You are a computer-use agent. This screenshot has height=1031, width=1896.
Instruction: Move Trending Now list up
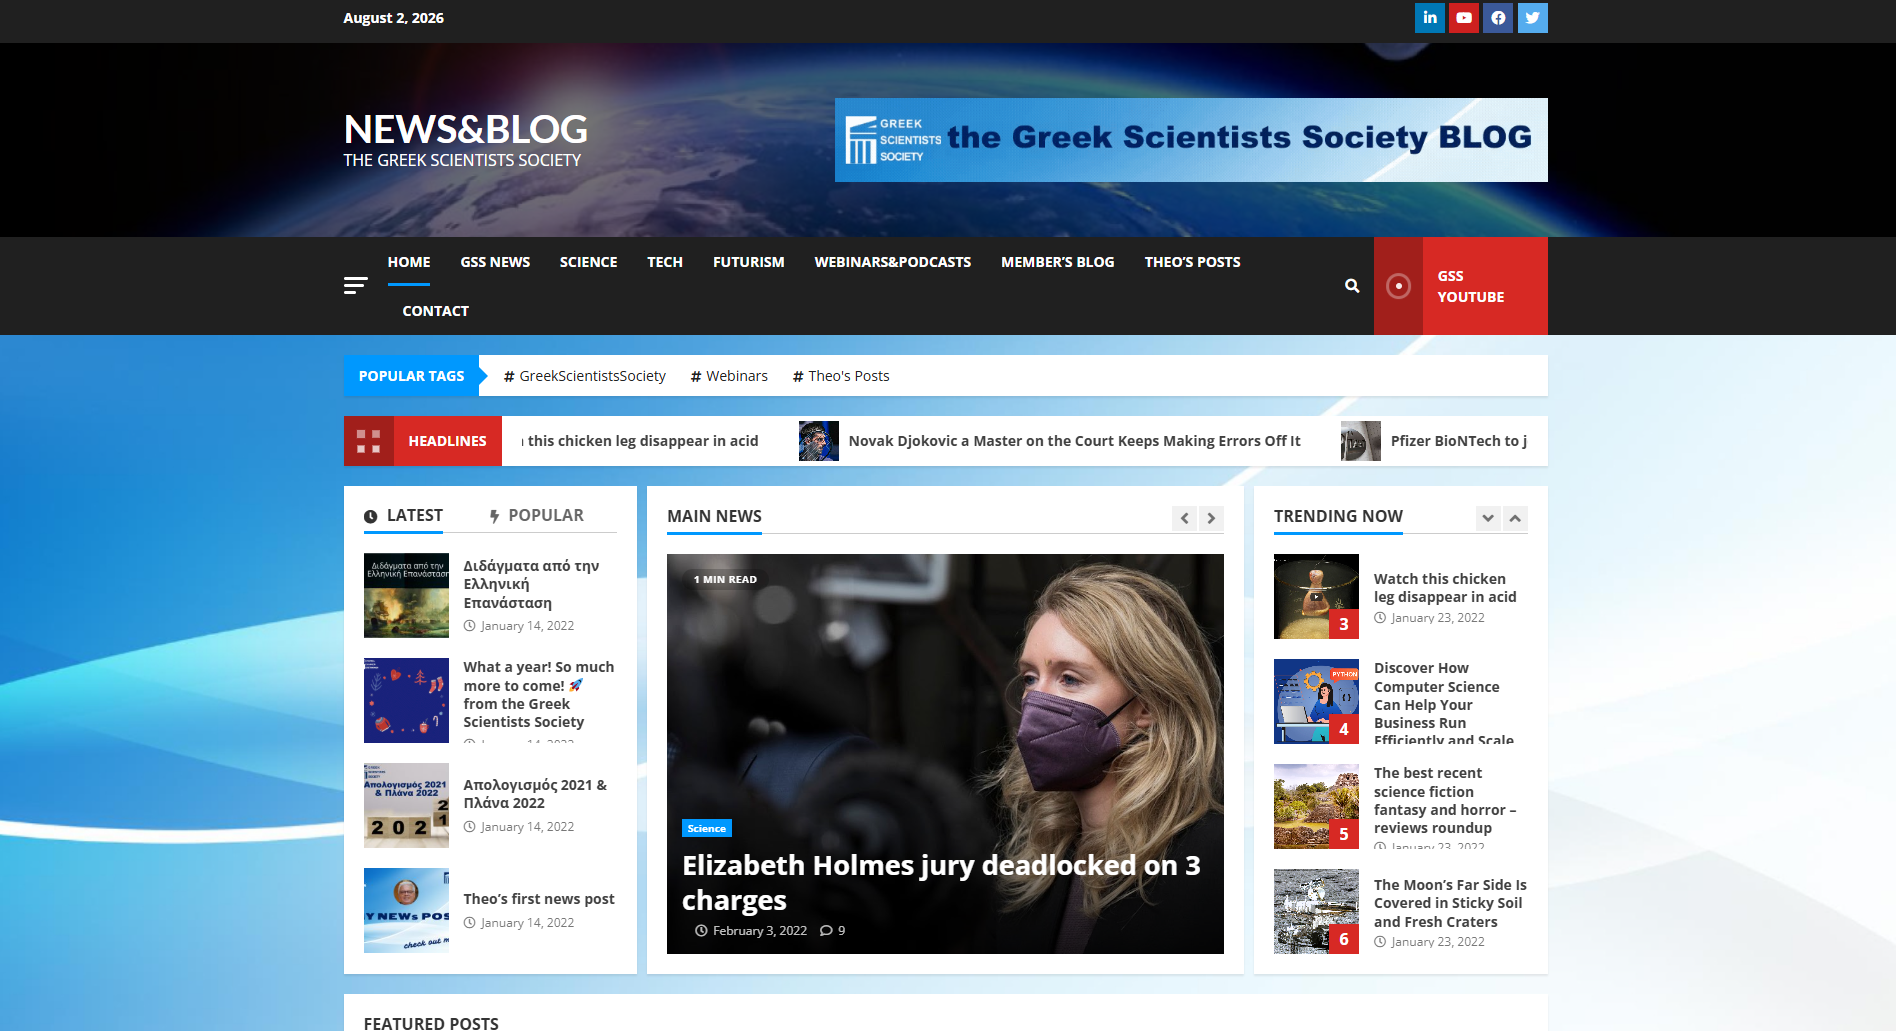point(1515,518)
